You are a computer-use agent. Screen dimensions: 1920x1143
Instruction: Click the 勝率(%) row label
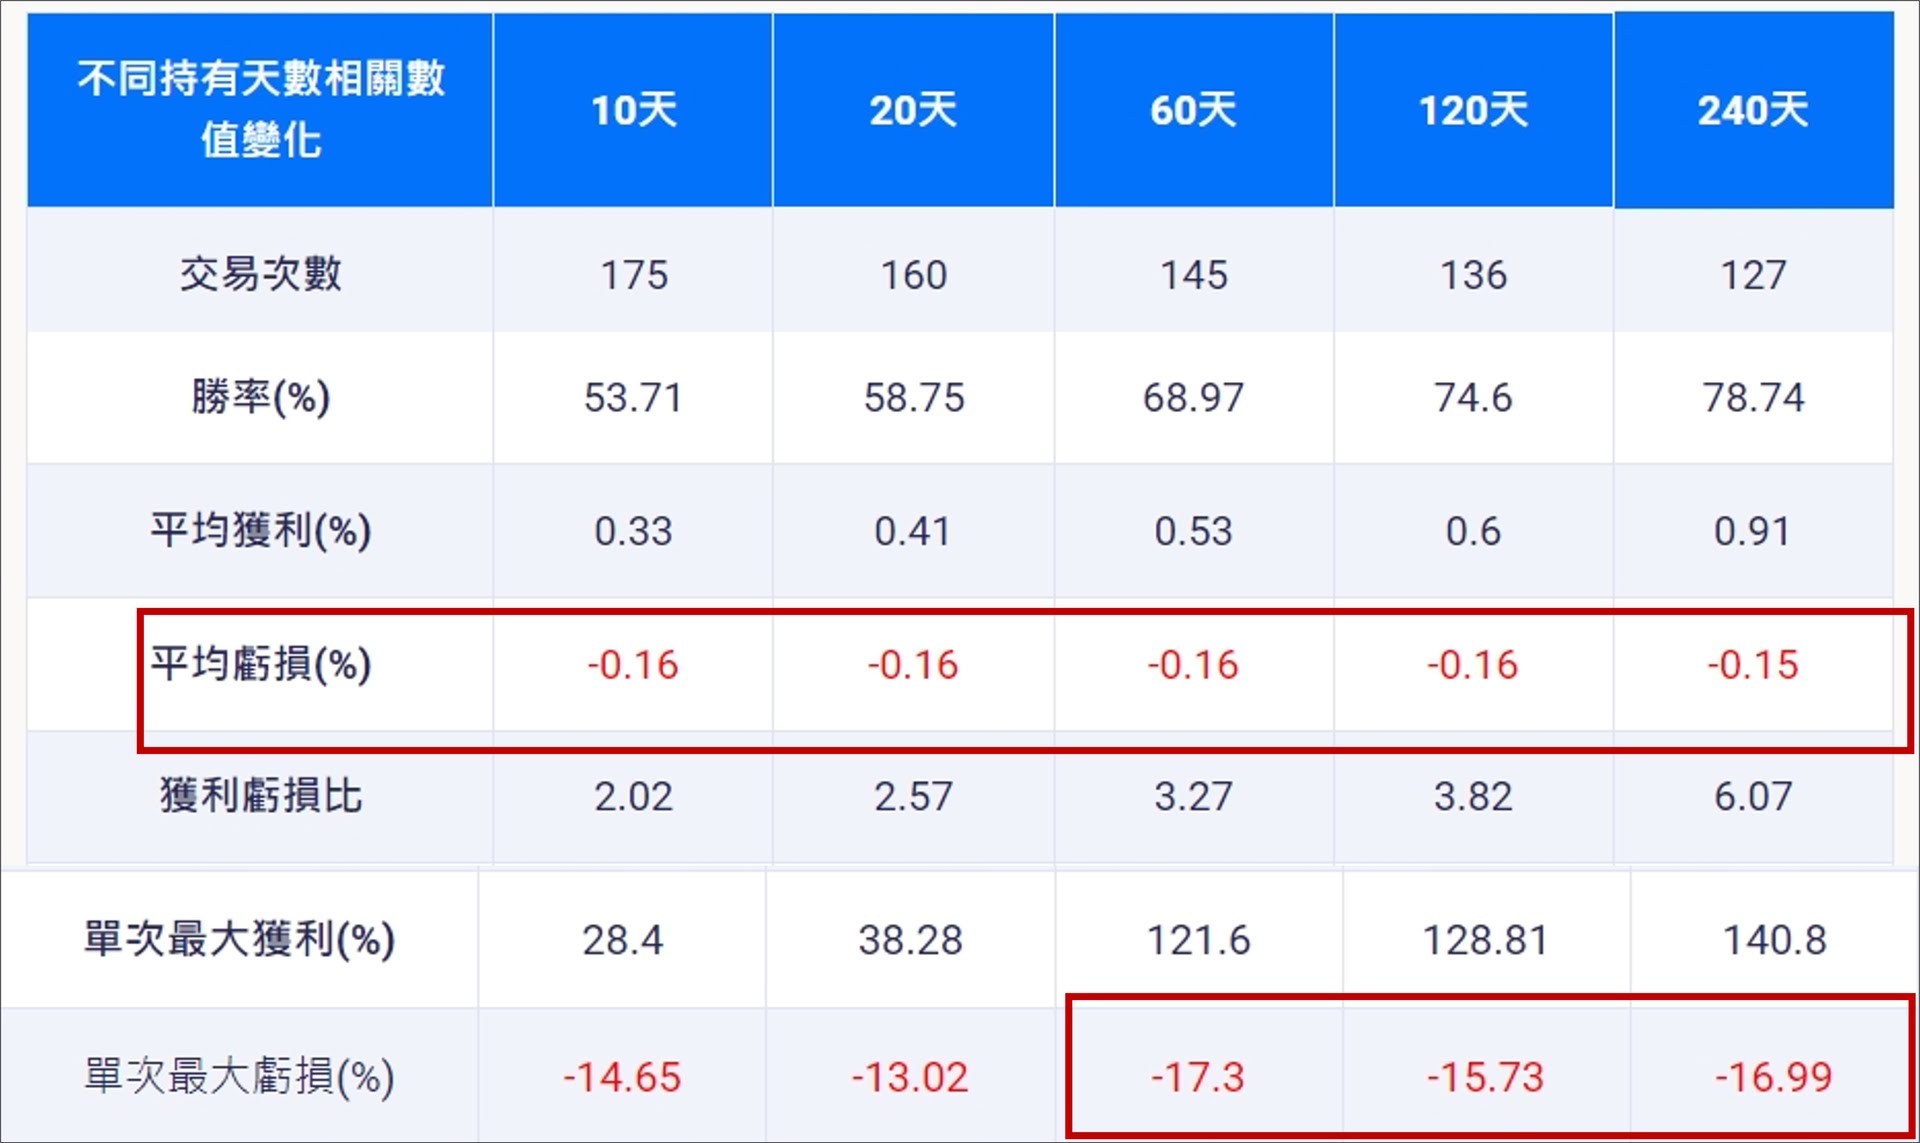(x=260, y=397)
